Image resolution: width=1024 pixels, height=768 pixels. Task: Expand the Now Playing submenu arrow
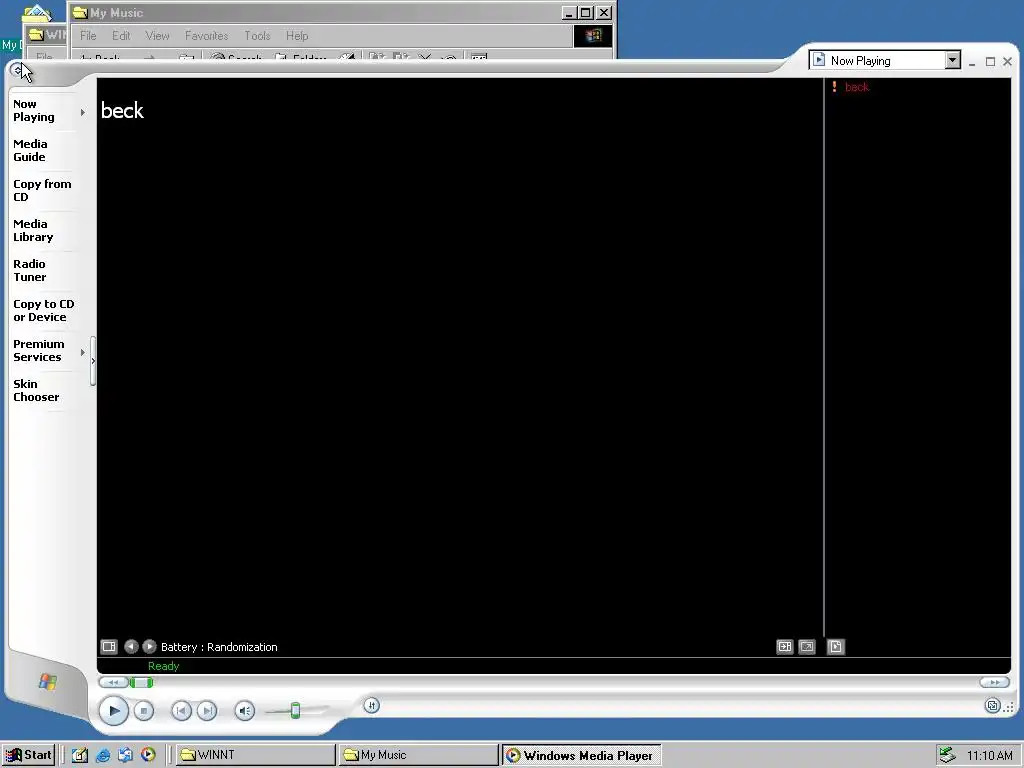(x=82, y=112)
